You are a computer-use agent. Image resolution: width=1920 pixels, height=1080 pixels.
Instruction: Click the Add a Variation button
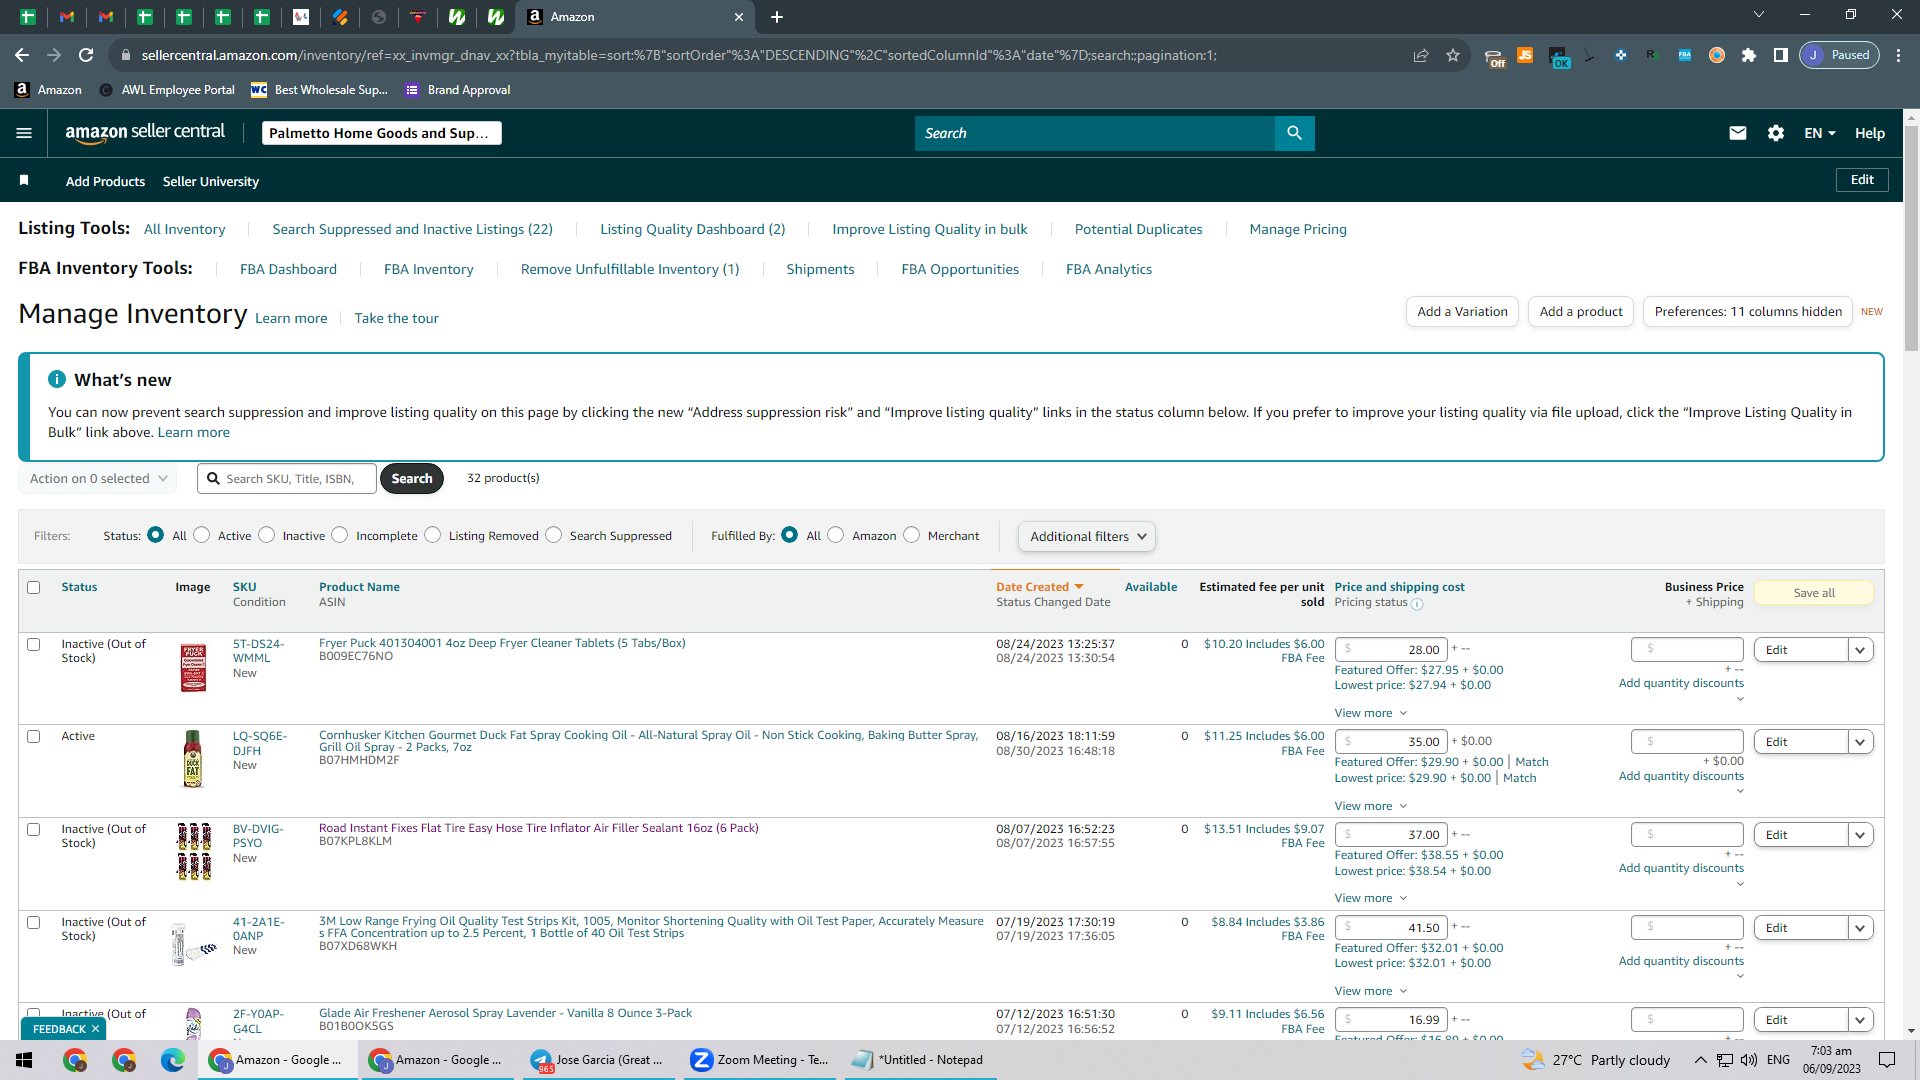point(1462,312)
